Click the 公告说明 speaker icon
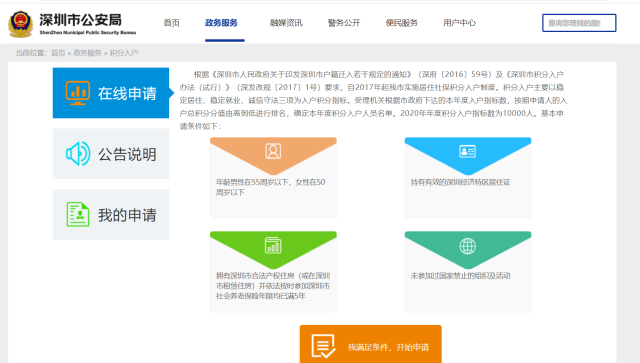640x363 pixels. click(x=78, y=154)
